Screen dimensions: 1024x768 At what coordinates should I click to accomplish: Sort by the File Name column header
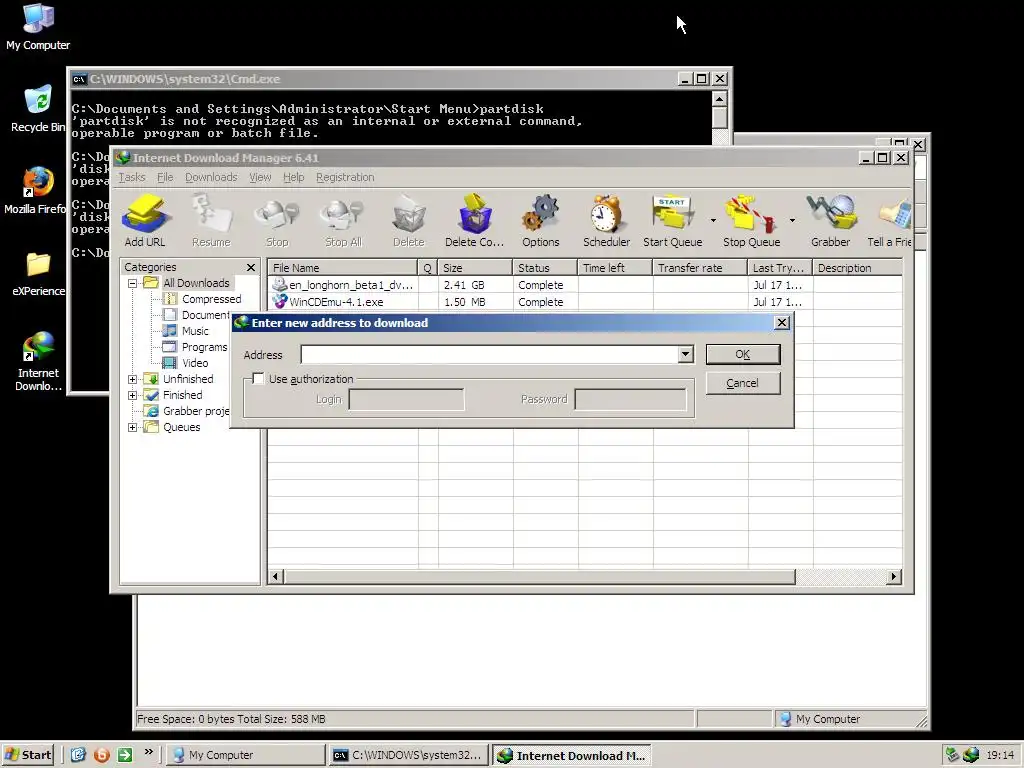click(x=343, y=268)
